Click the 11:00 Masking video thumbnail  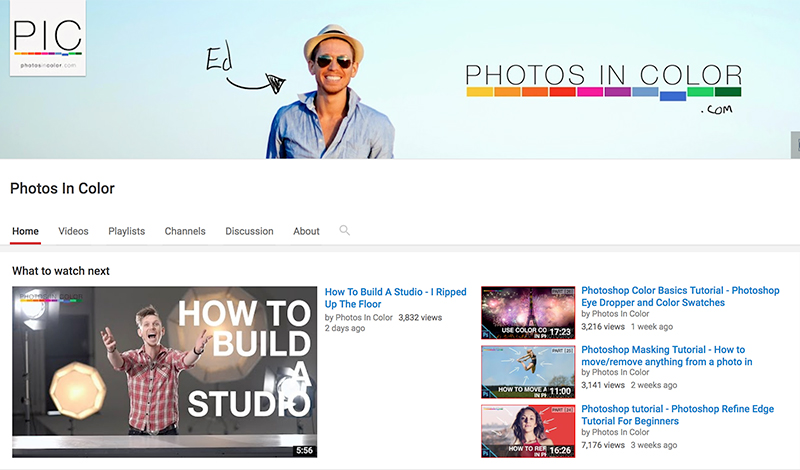coord(528,372)
